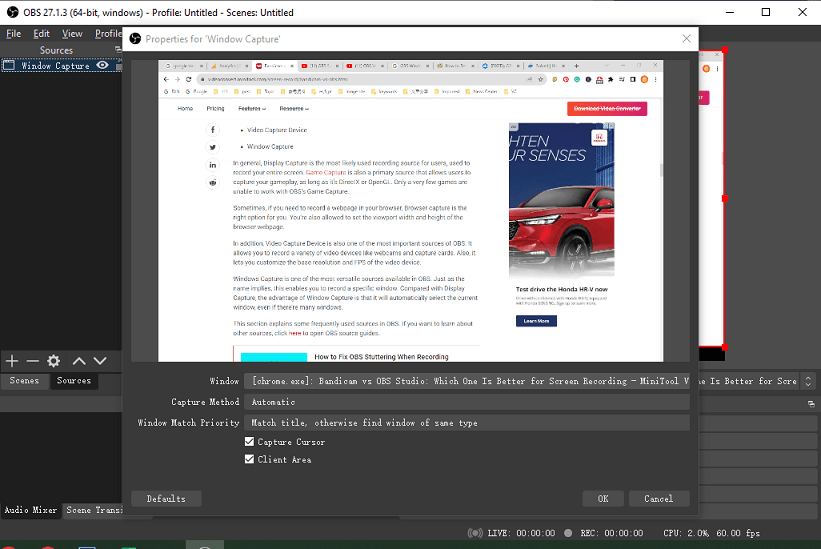The height and width of the screenshot is (549, 821).
Task: Click the browser address bar in the preview
Action: [371, 80]
